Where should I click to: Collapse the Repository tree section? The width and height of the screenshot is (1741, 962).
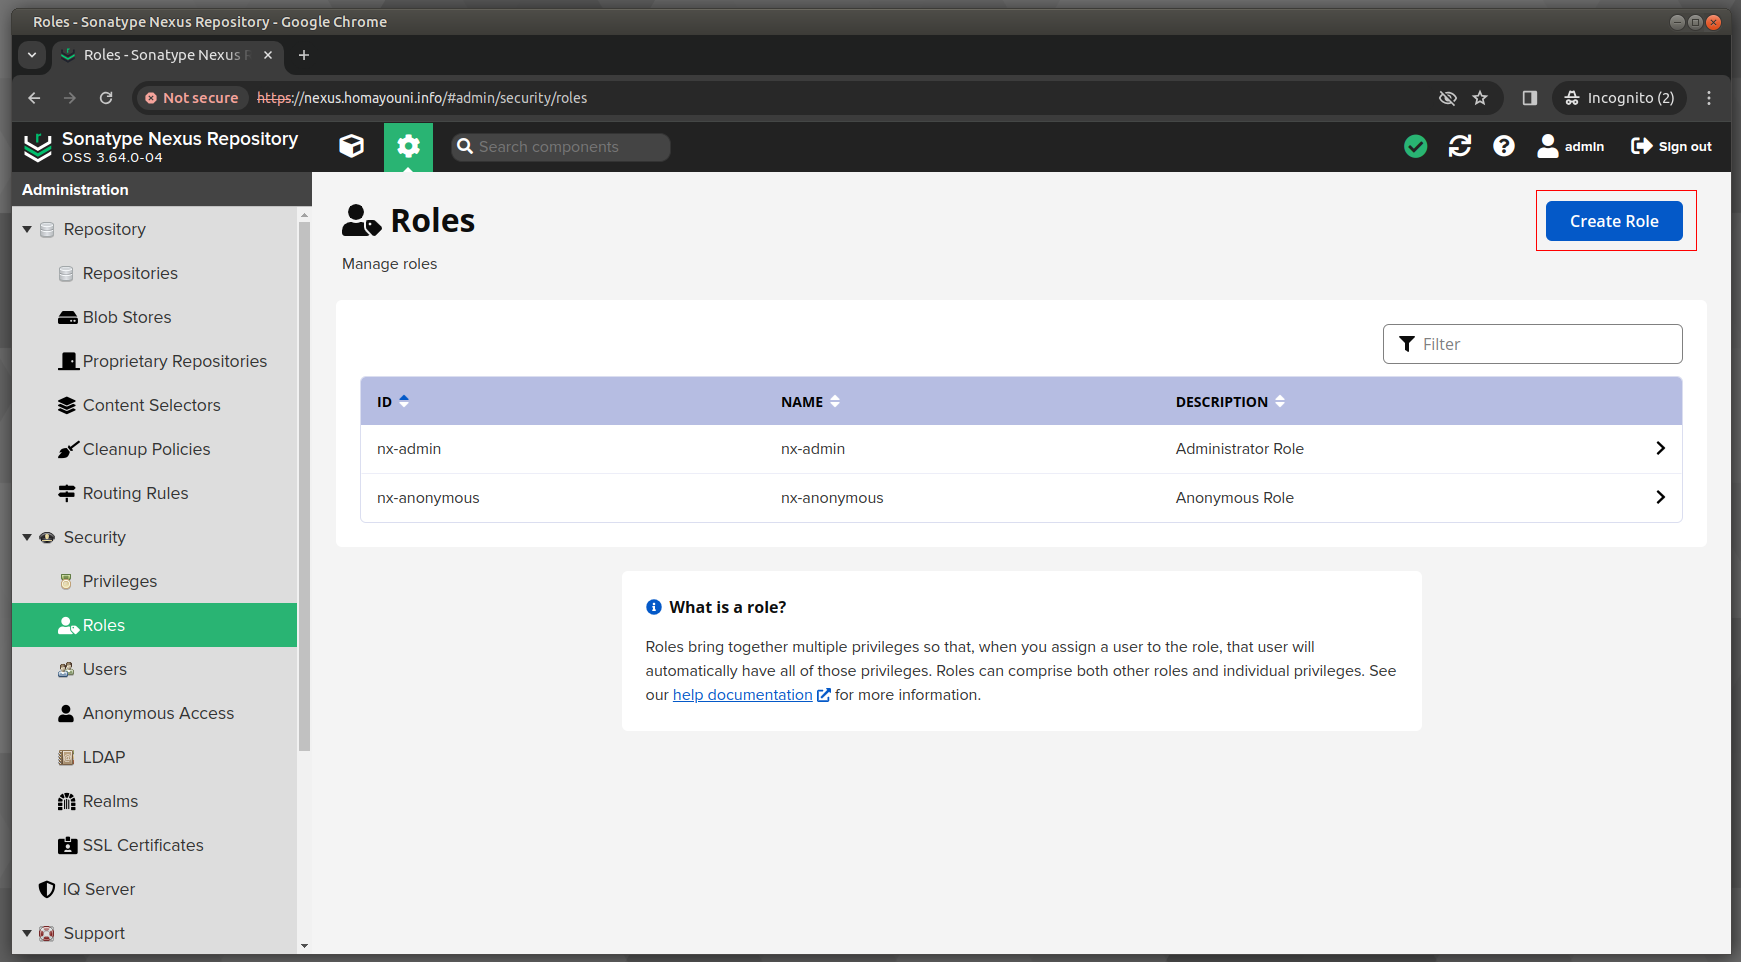point(27,229)
